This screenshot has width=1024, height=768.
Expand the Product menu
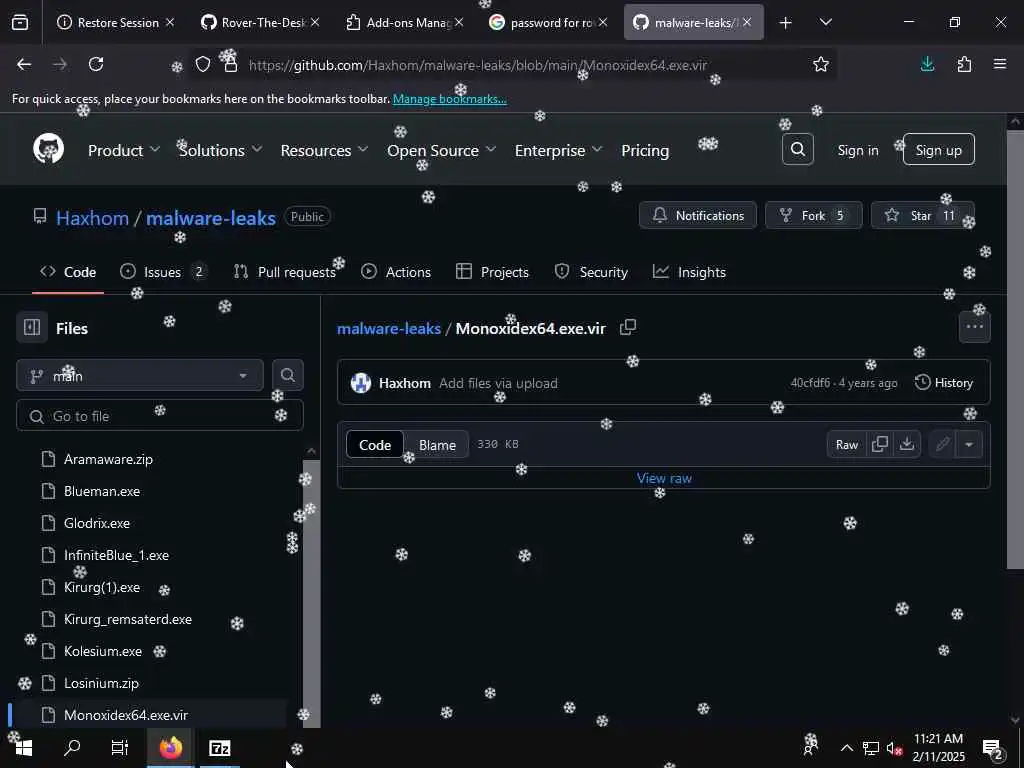[x=123, y=150]
